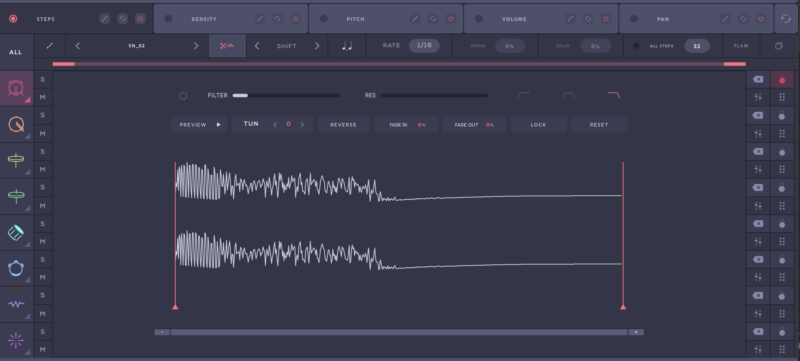800x361 pixels.
Task: Click the Flam button
Action: pos(741,46)
